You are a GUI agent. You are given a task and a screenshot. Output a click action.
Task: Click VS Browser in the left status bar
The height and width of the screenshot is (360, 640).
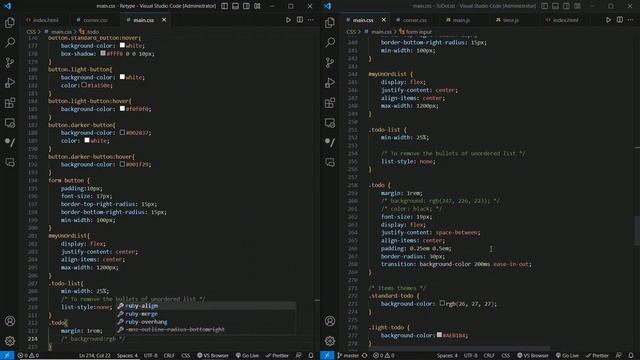213,356
